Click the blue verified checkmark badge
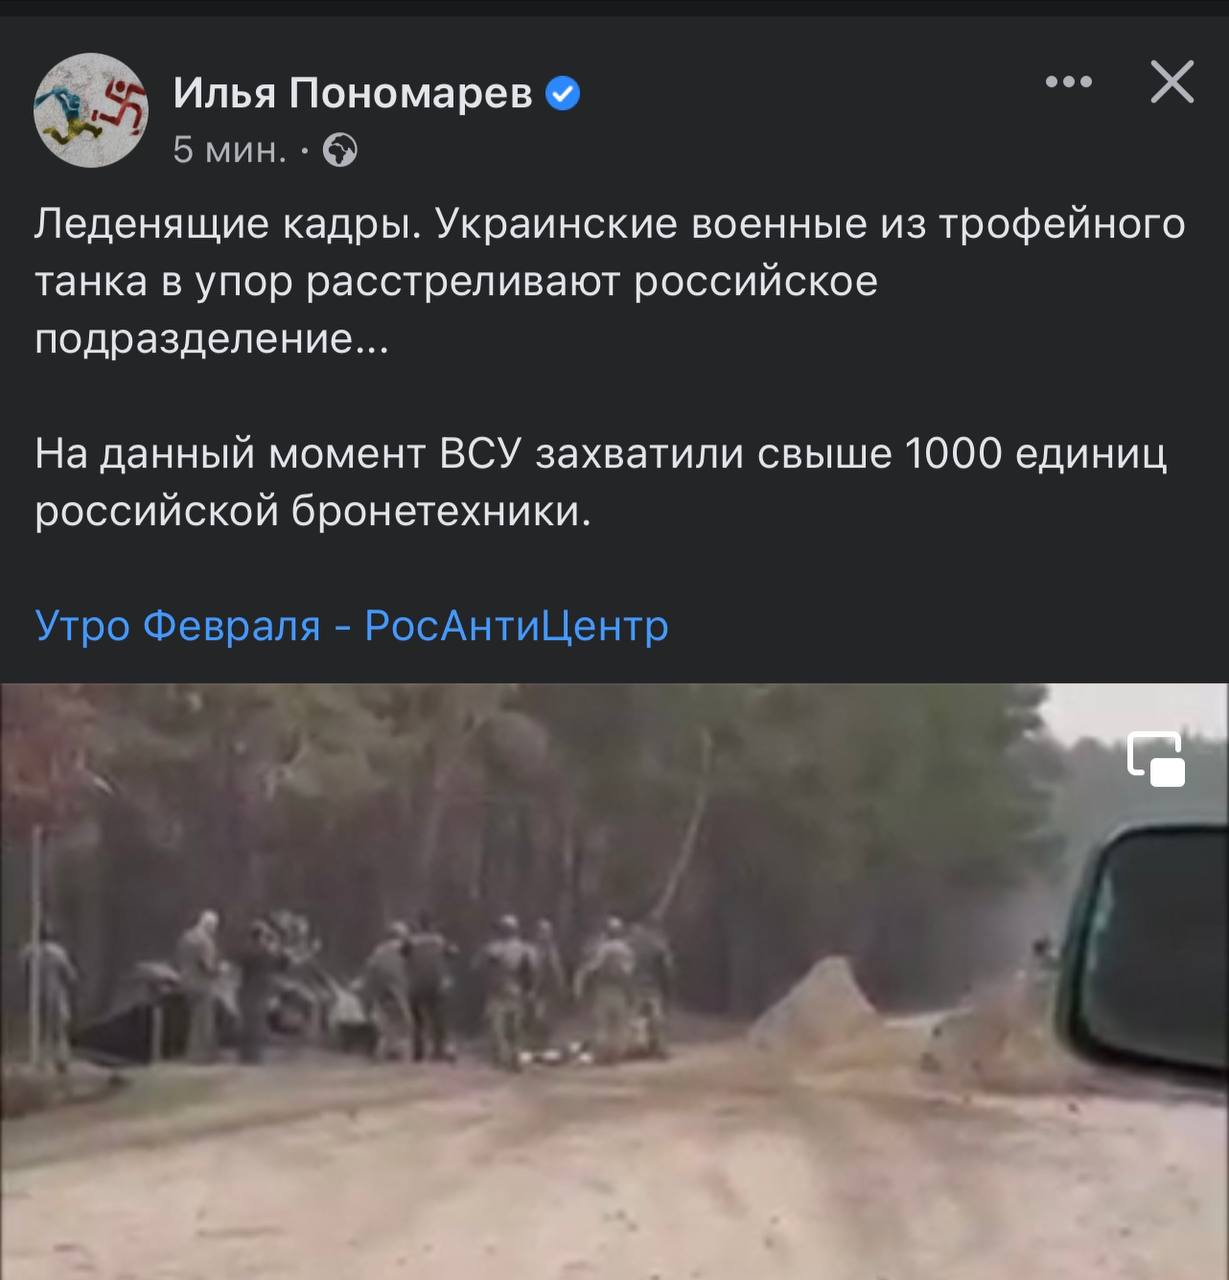This screenshot has height=1280, width=1229. tap(563, 94)
